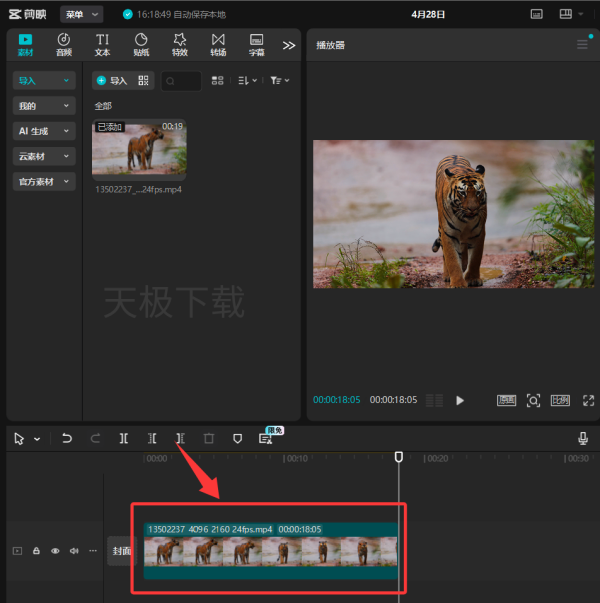
Task: Open the 文本 text tab
Action: tap(102, 45)
